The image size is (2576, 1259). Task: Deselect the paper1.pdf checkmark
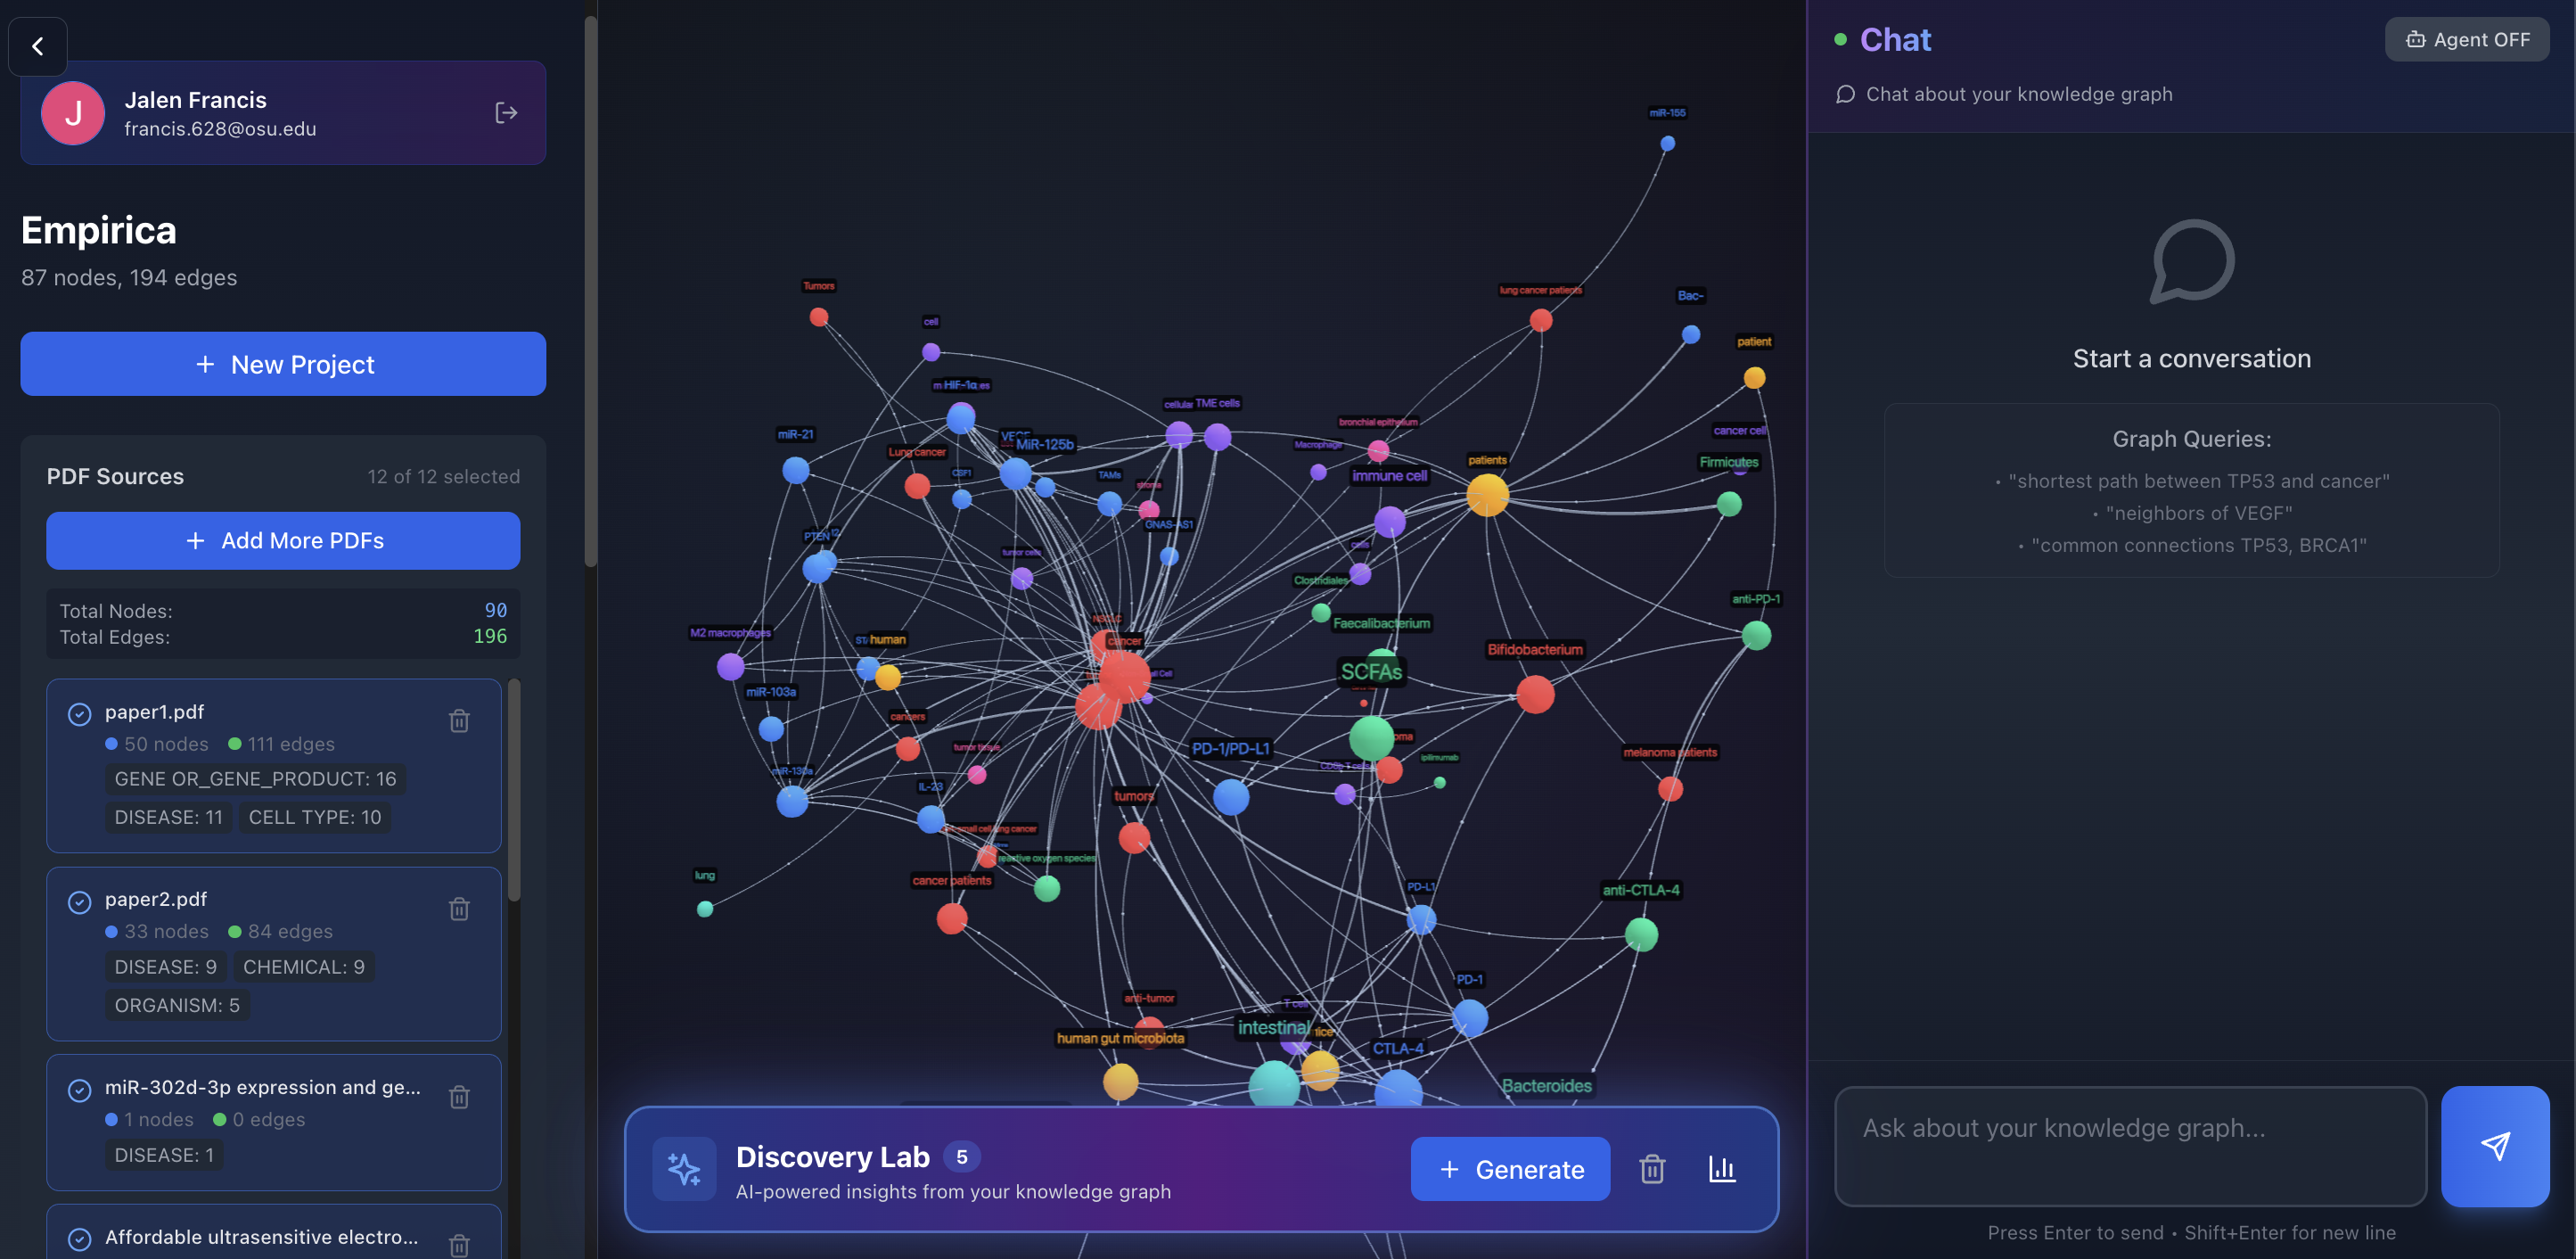(x=79, y=713)
